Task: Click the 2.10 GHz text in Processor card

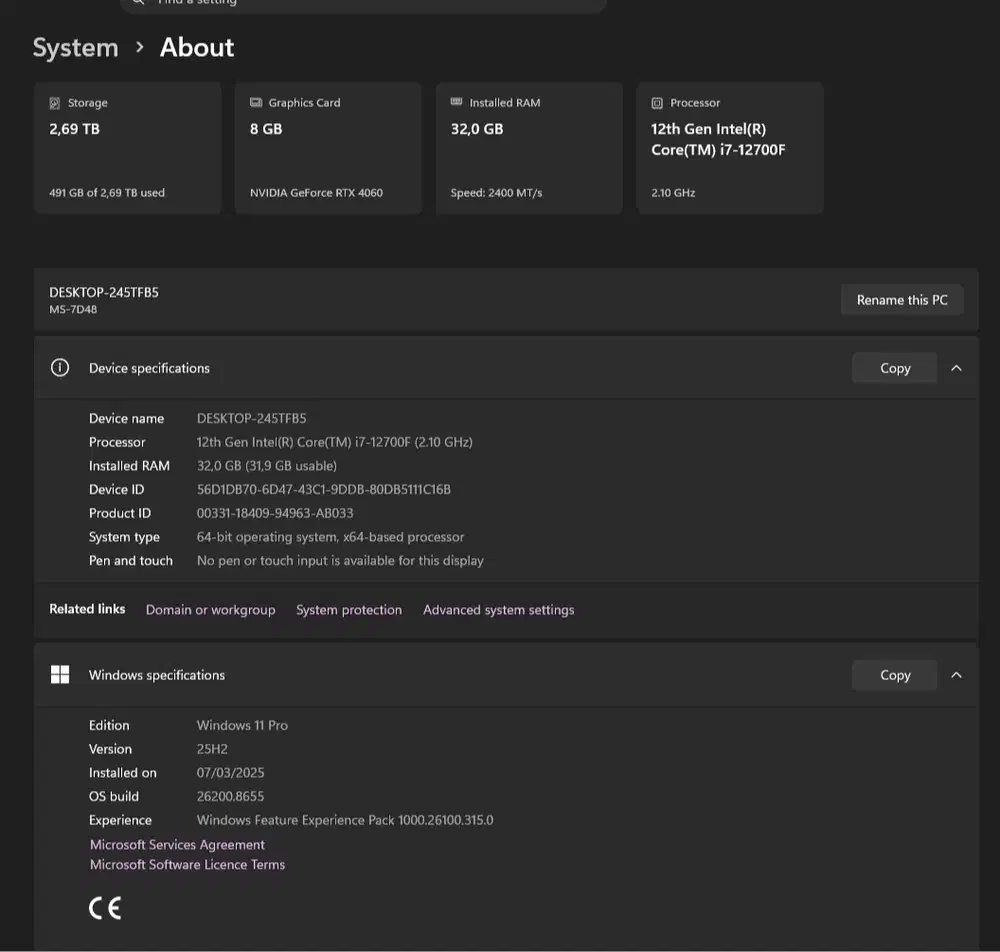Action: [673, 193]
